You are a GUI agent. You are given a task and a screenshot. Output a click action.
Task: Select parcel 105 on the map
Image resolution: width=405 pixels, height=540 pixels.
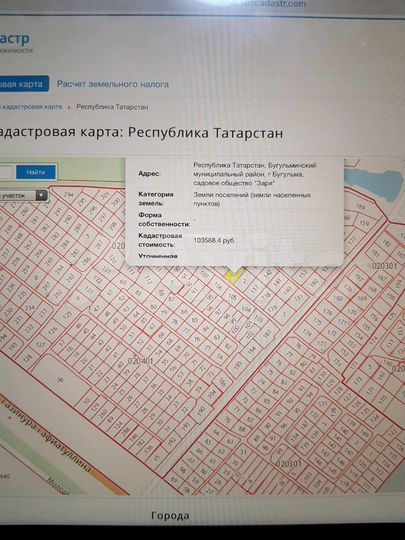233,297
